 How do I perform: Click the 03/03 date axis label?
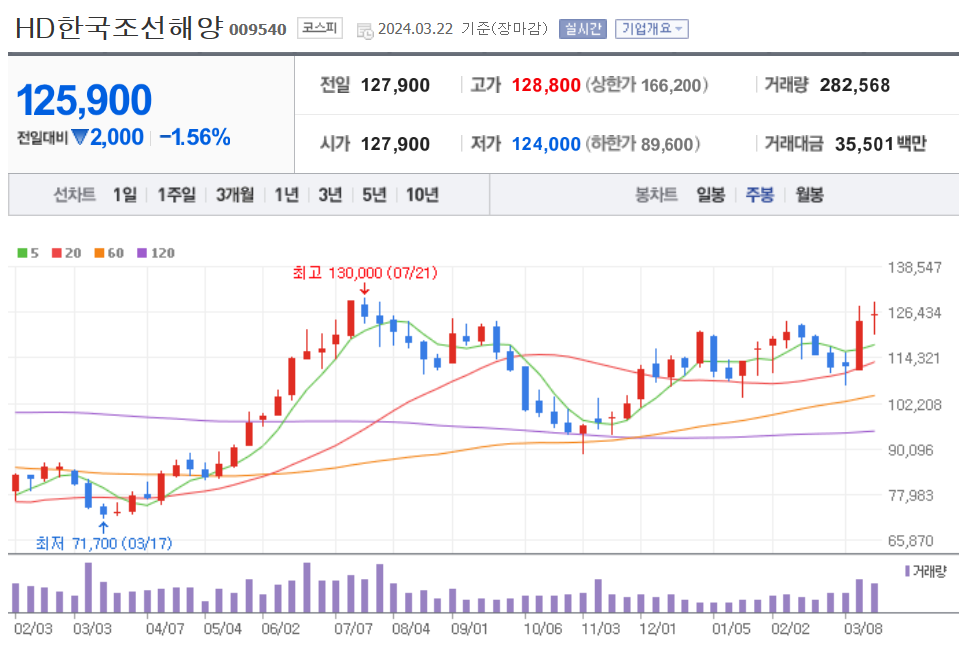click(92, 629)
